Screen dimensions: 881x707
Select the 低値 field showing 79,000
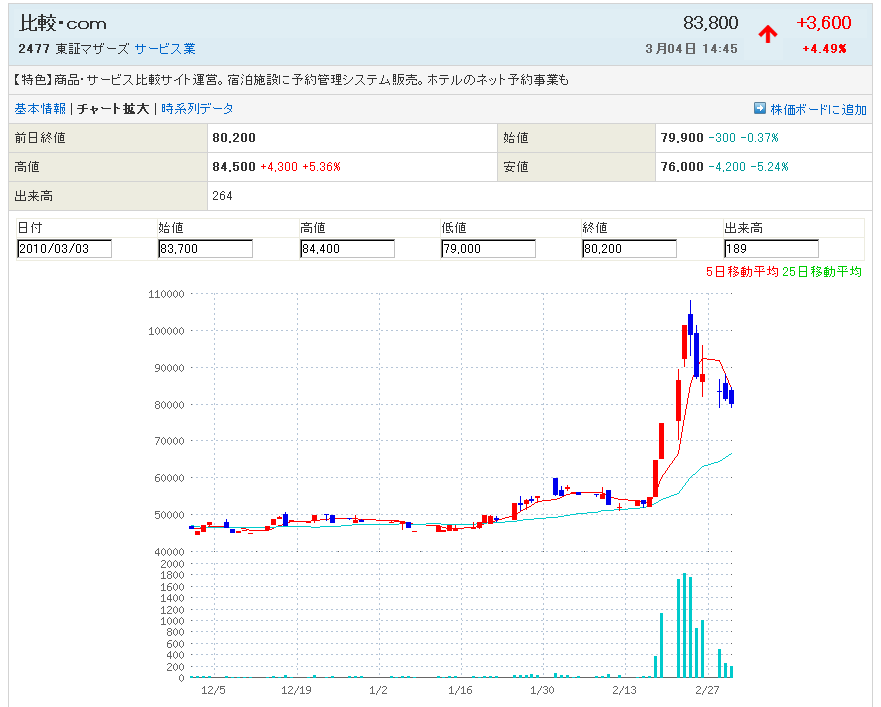[488, 249]
